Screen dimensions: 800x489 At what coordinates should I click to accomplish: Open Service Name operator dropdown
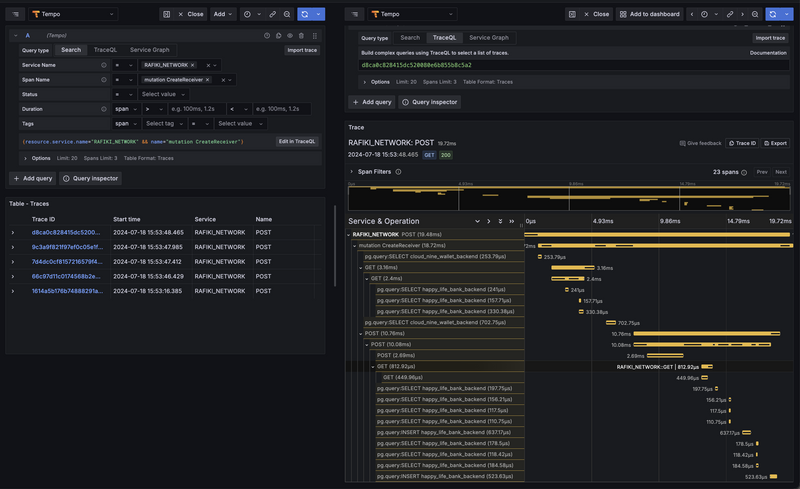point(124,65)
